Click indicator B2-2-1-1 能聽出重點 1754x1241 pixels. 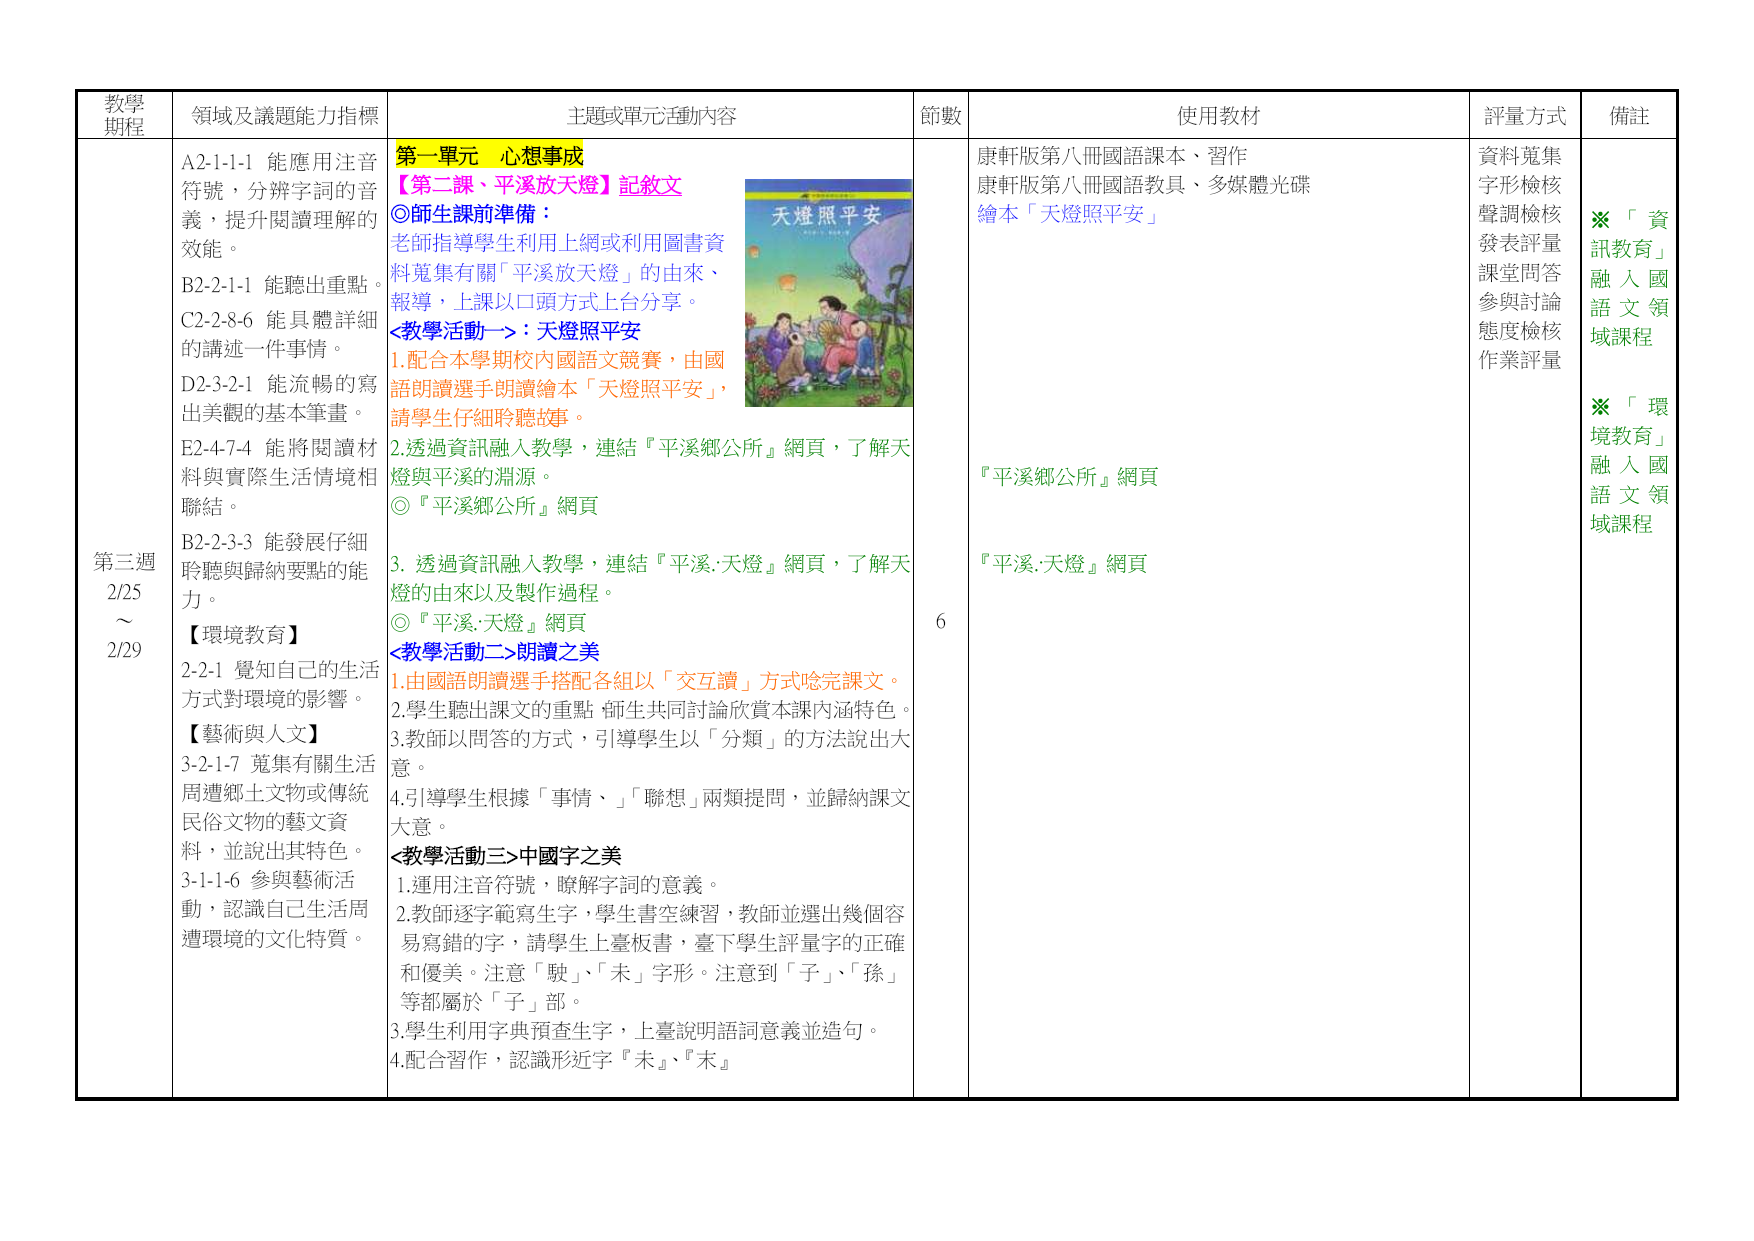(282, 285)
